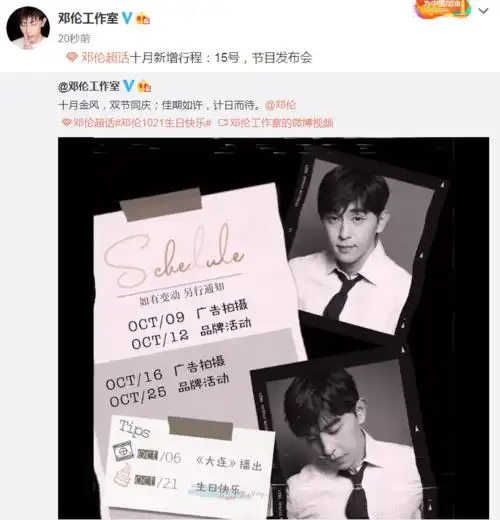500x520 pixels.
Task: Click the colorful banner badge at top right
Action: 442,8
